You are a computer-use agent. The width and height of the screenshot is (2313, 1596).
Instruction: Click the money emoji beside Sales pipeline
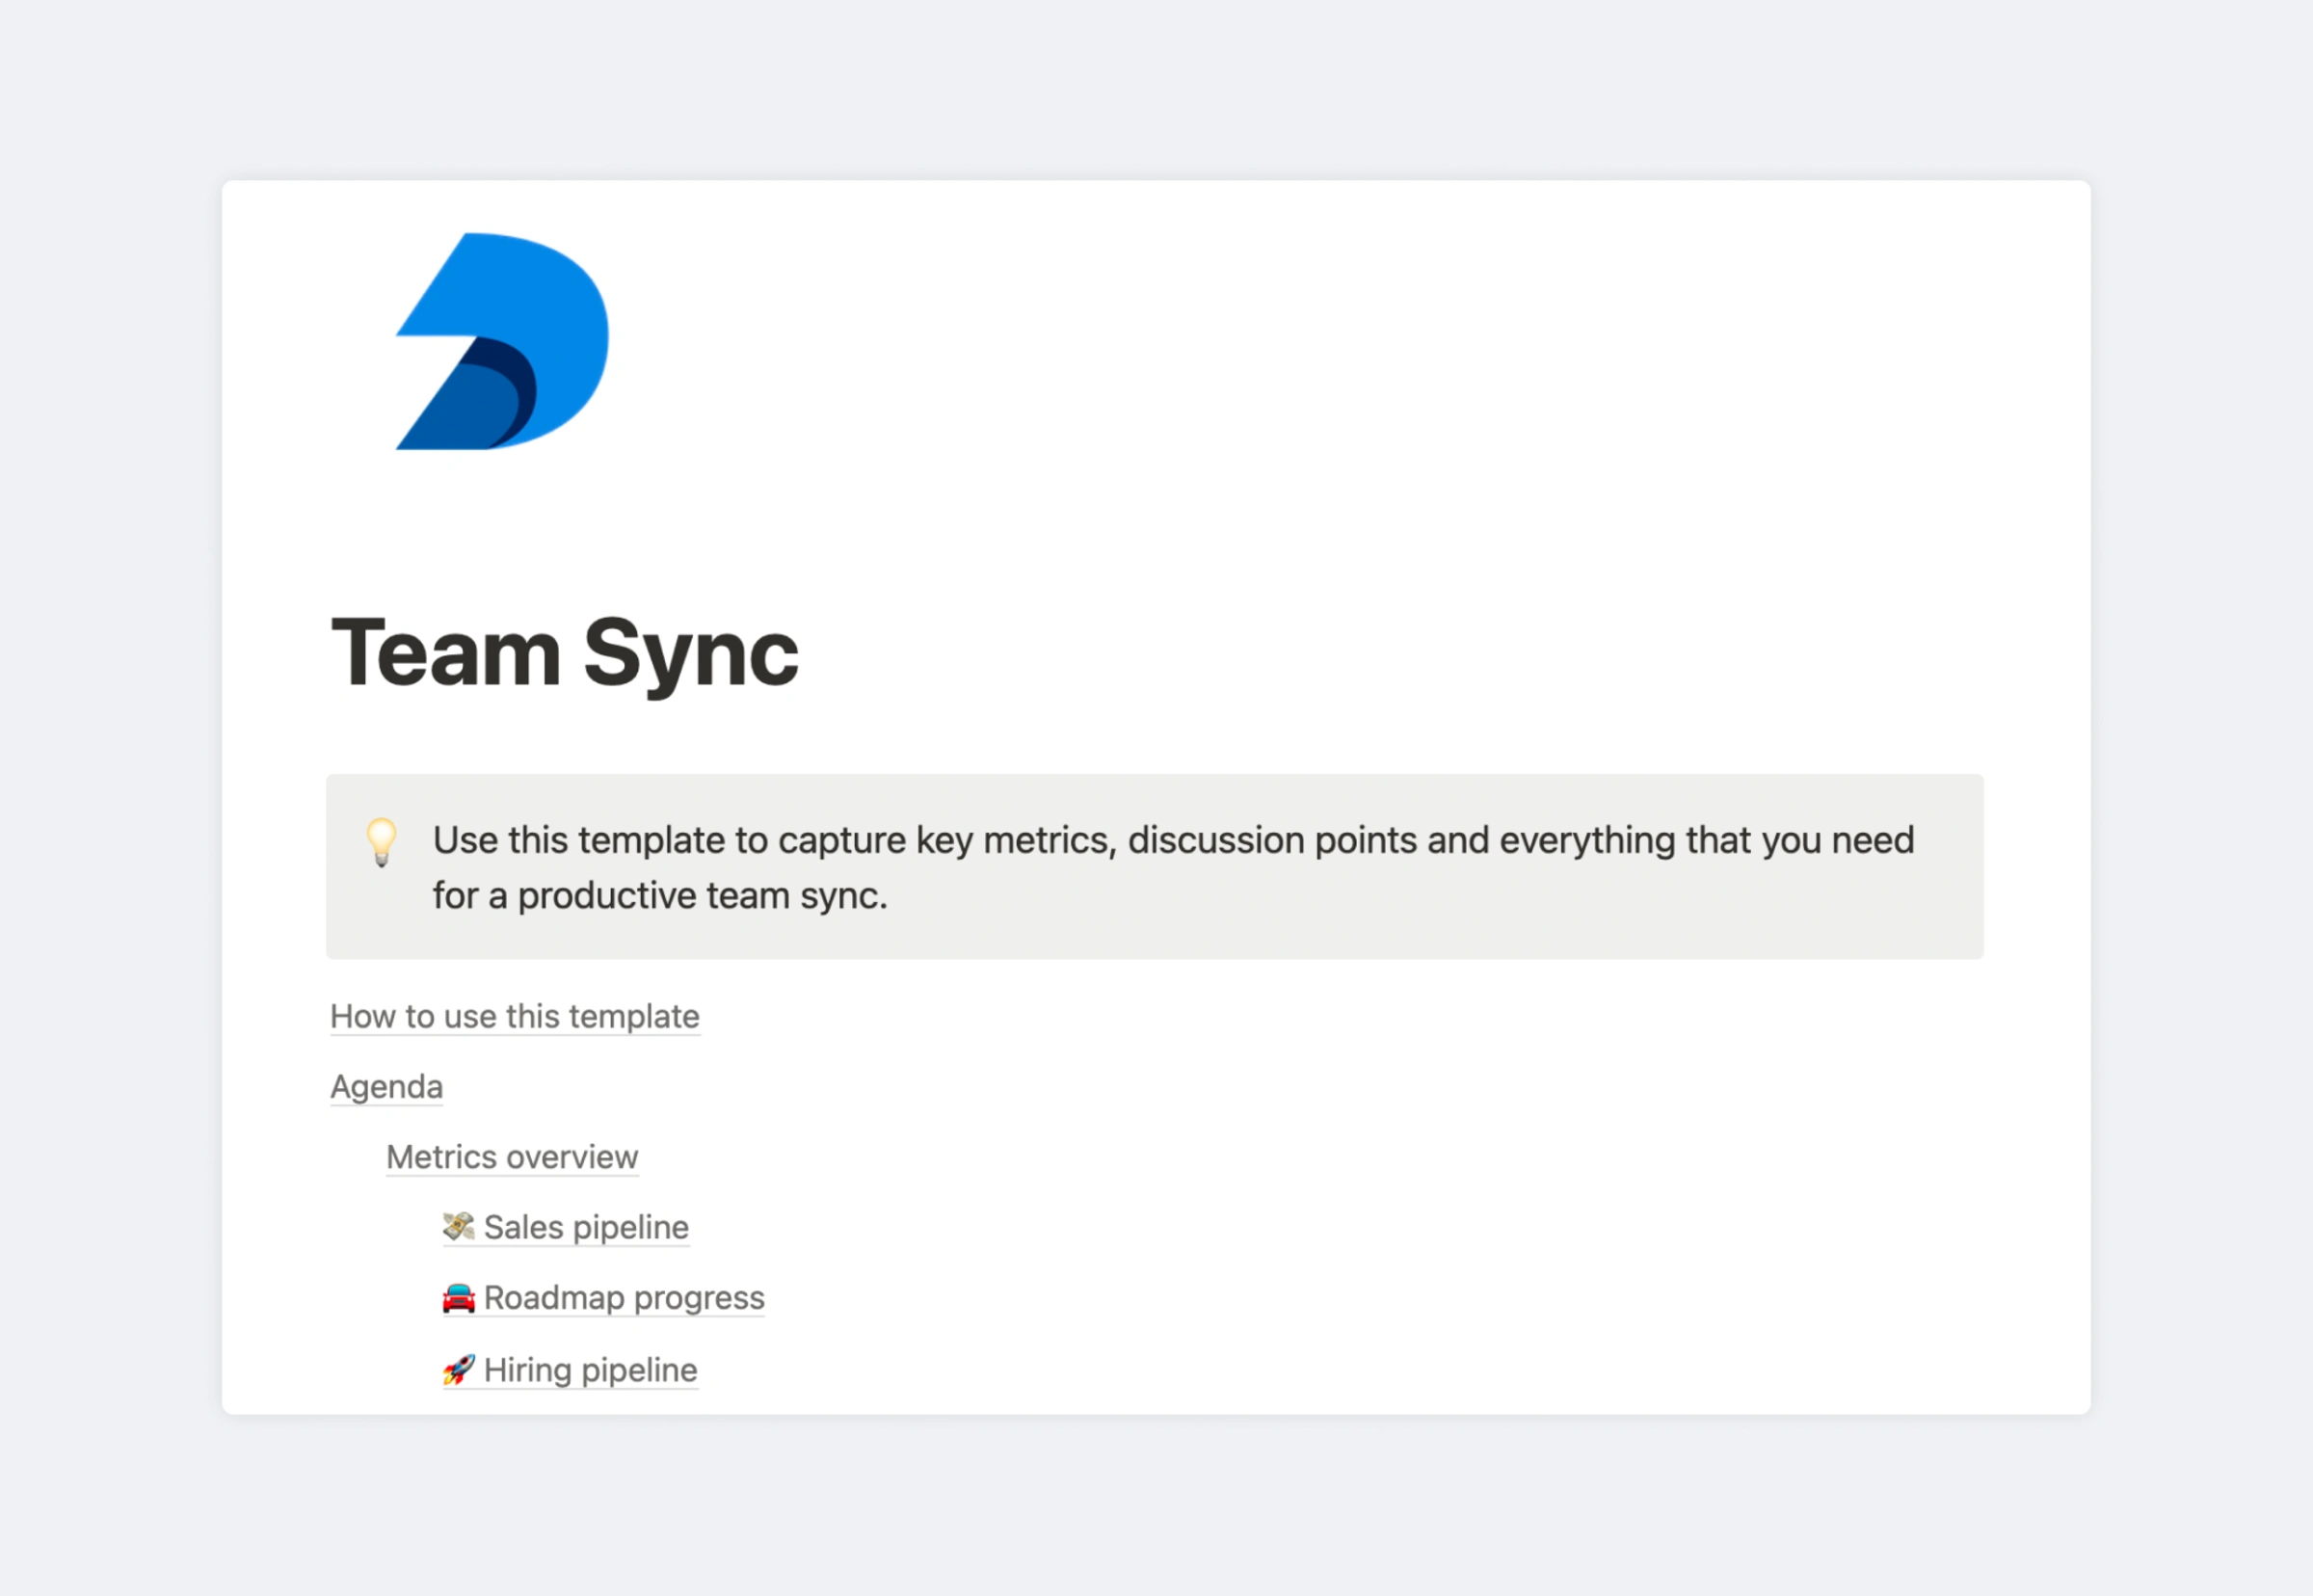[x=459, y=1226]
